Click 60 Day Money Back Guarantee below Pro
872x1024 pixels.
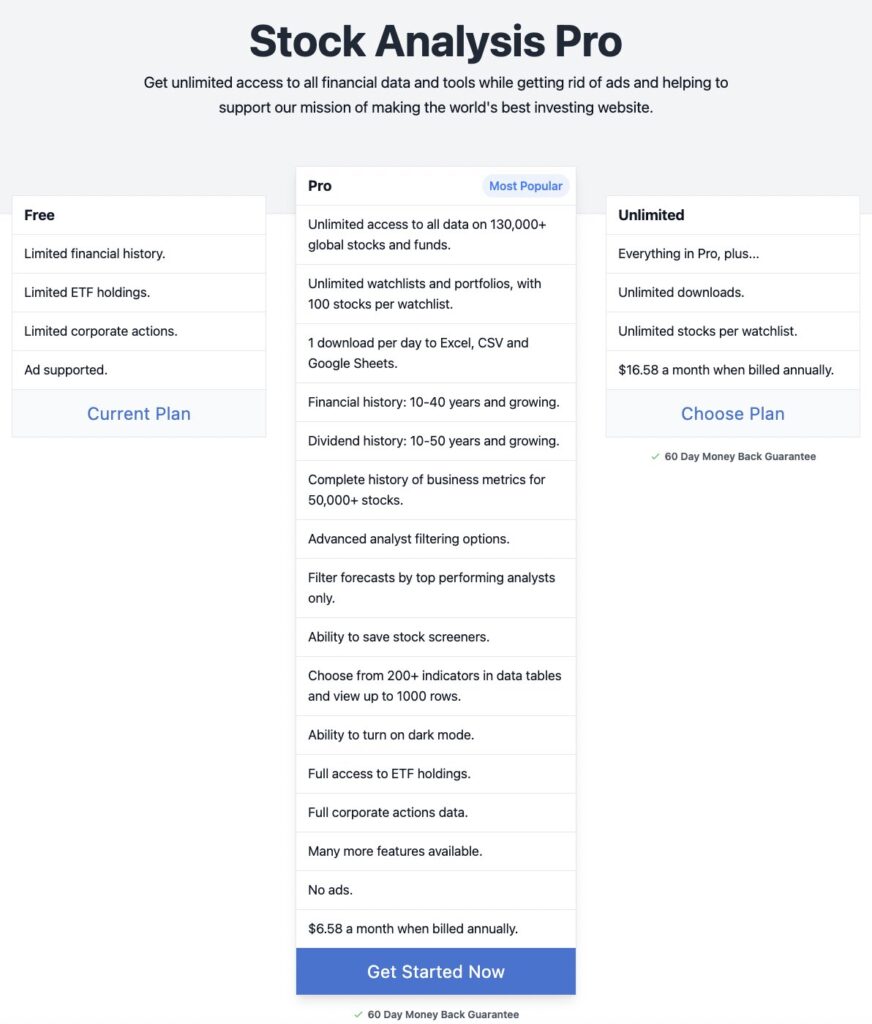coord(443,1014)
